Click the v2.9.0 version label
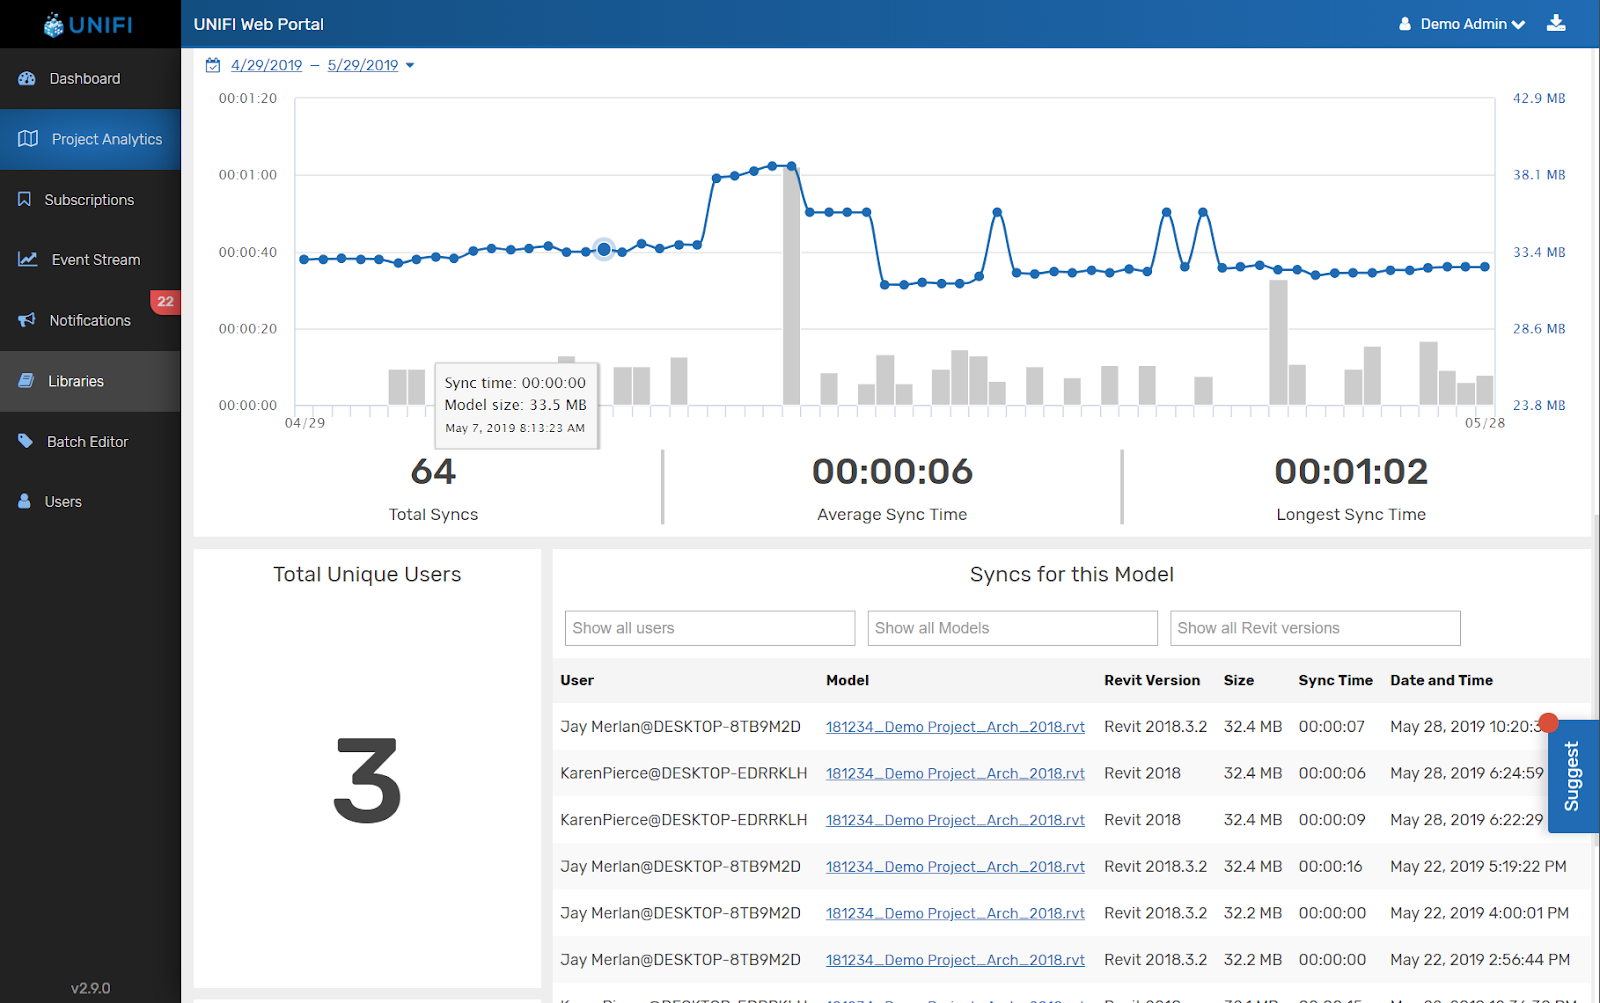 (x=90, y=988)
